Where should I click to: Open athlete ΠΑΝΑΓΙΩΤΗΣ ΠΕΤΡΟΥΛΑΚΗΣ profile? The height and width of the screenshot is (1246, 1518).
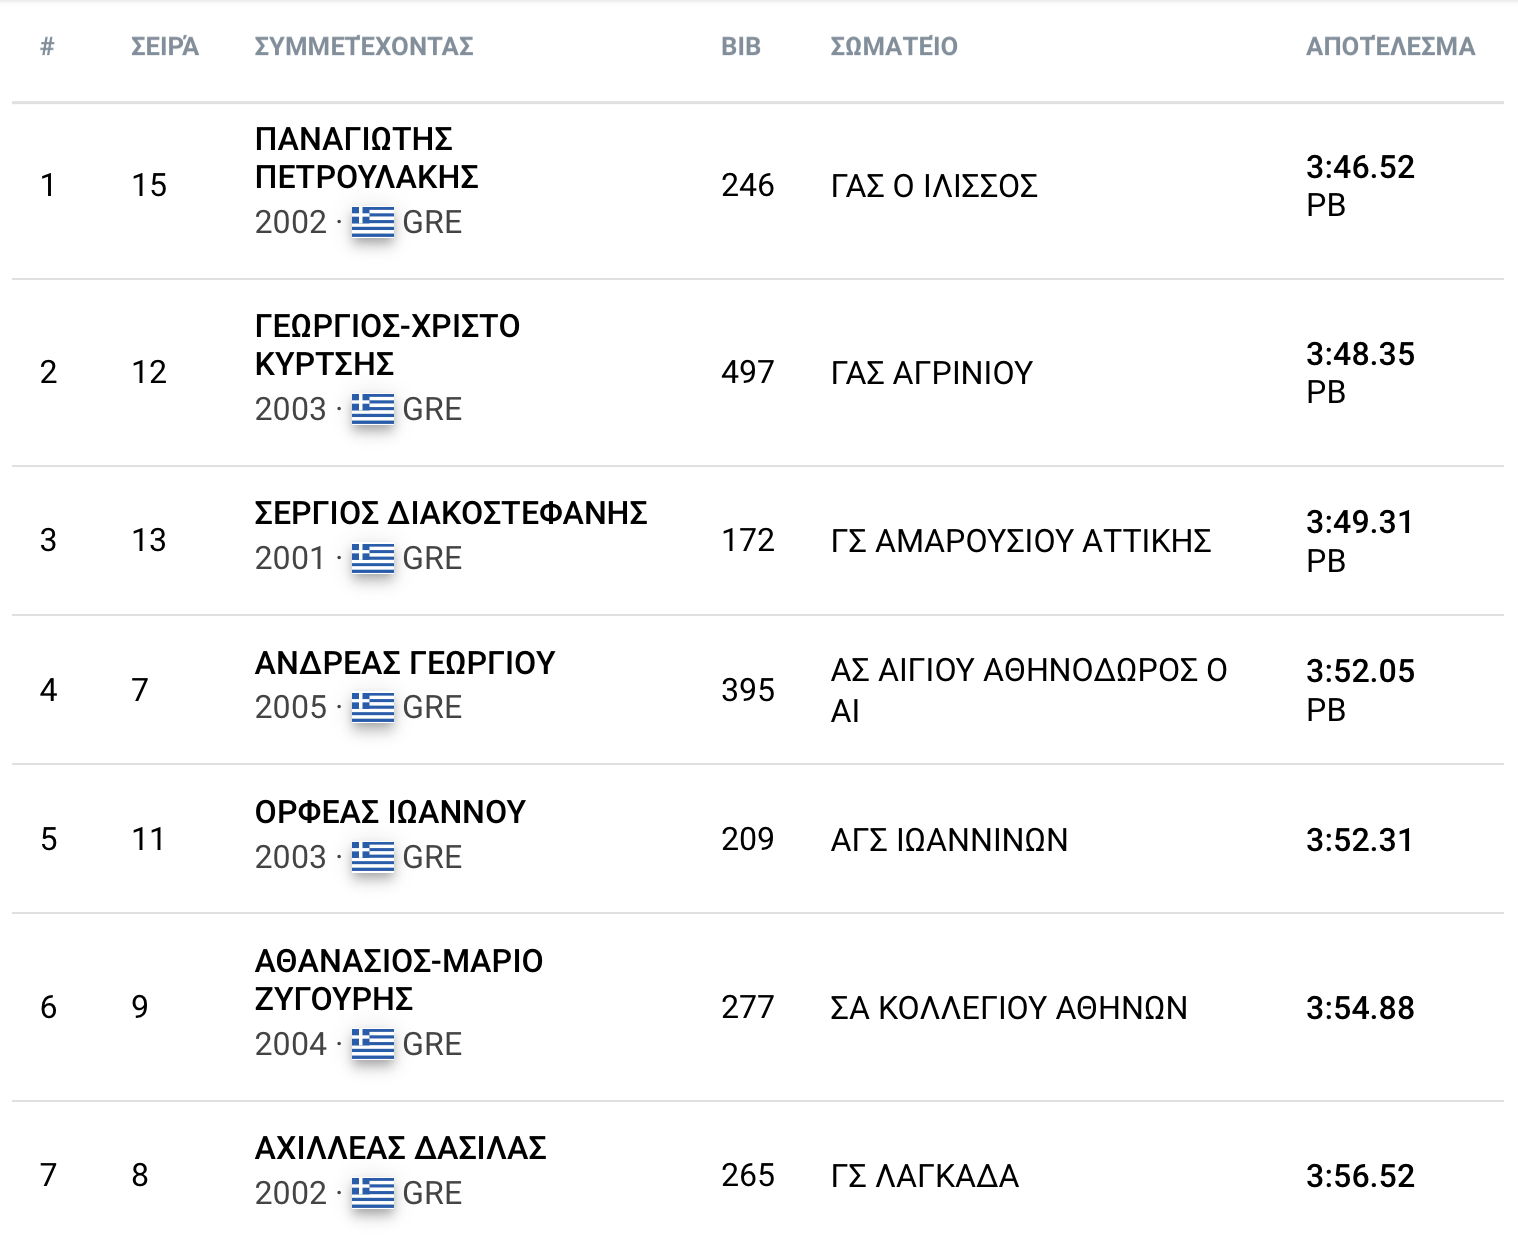point(366,158)
